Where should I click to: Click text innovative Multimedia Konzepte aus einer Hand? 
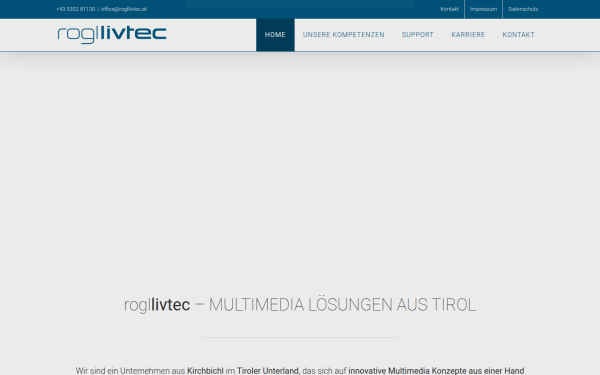tap(436, 371)
